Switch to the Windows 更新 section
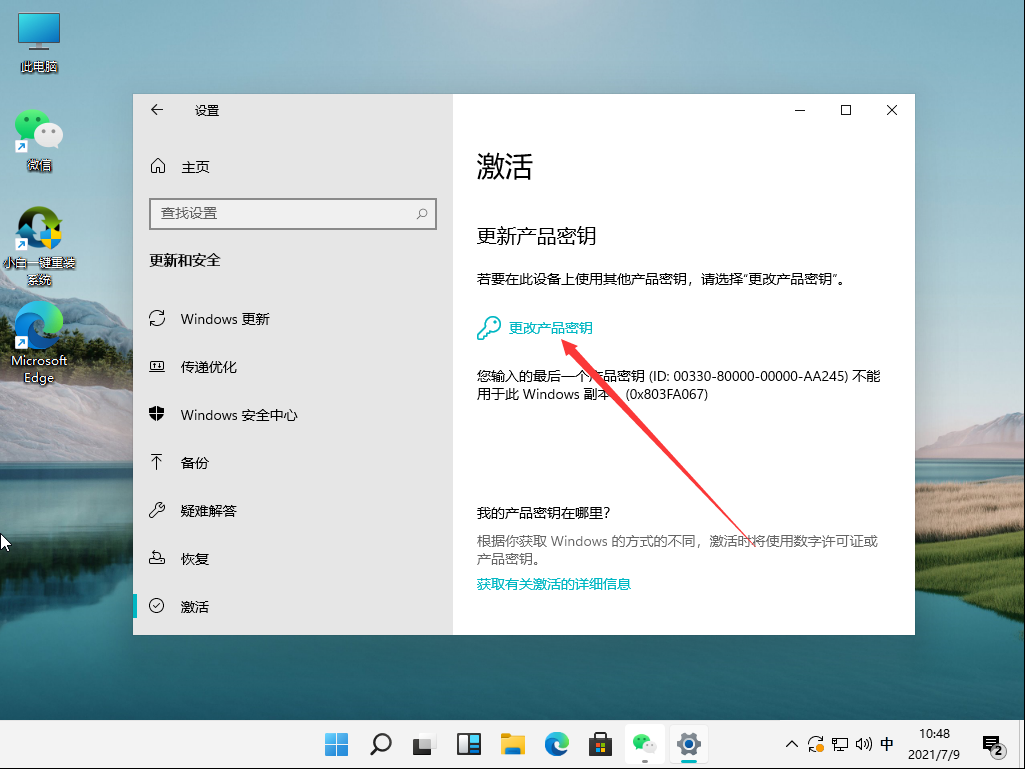Viewport: 1025px width, 769px height. [x=222, y=318]
